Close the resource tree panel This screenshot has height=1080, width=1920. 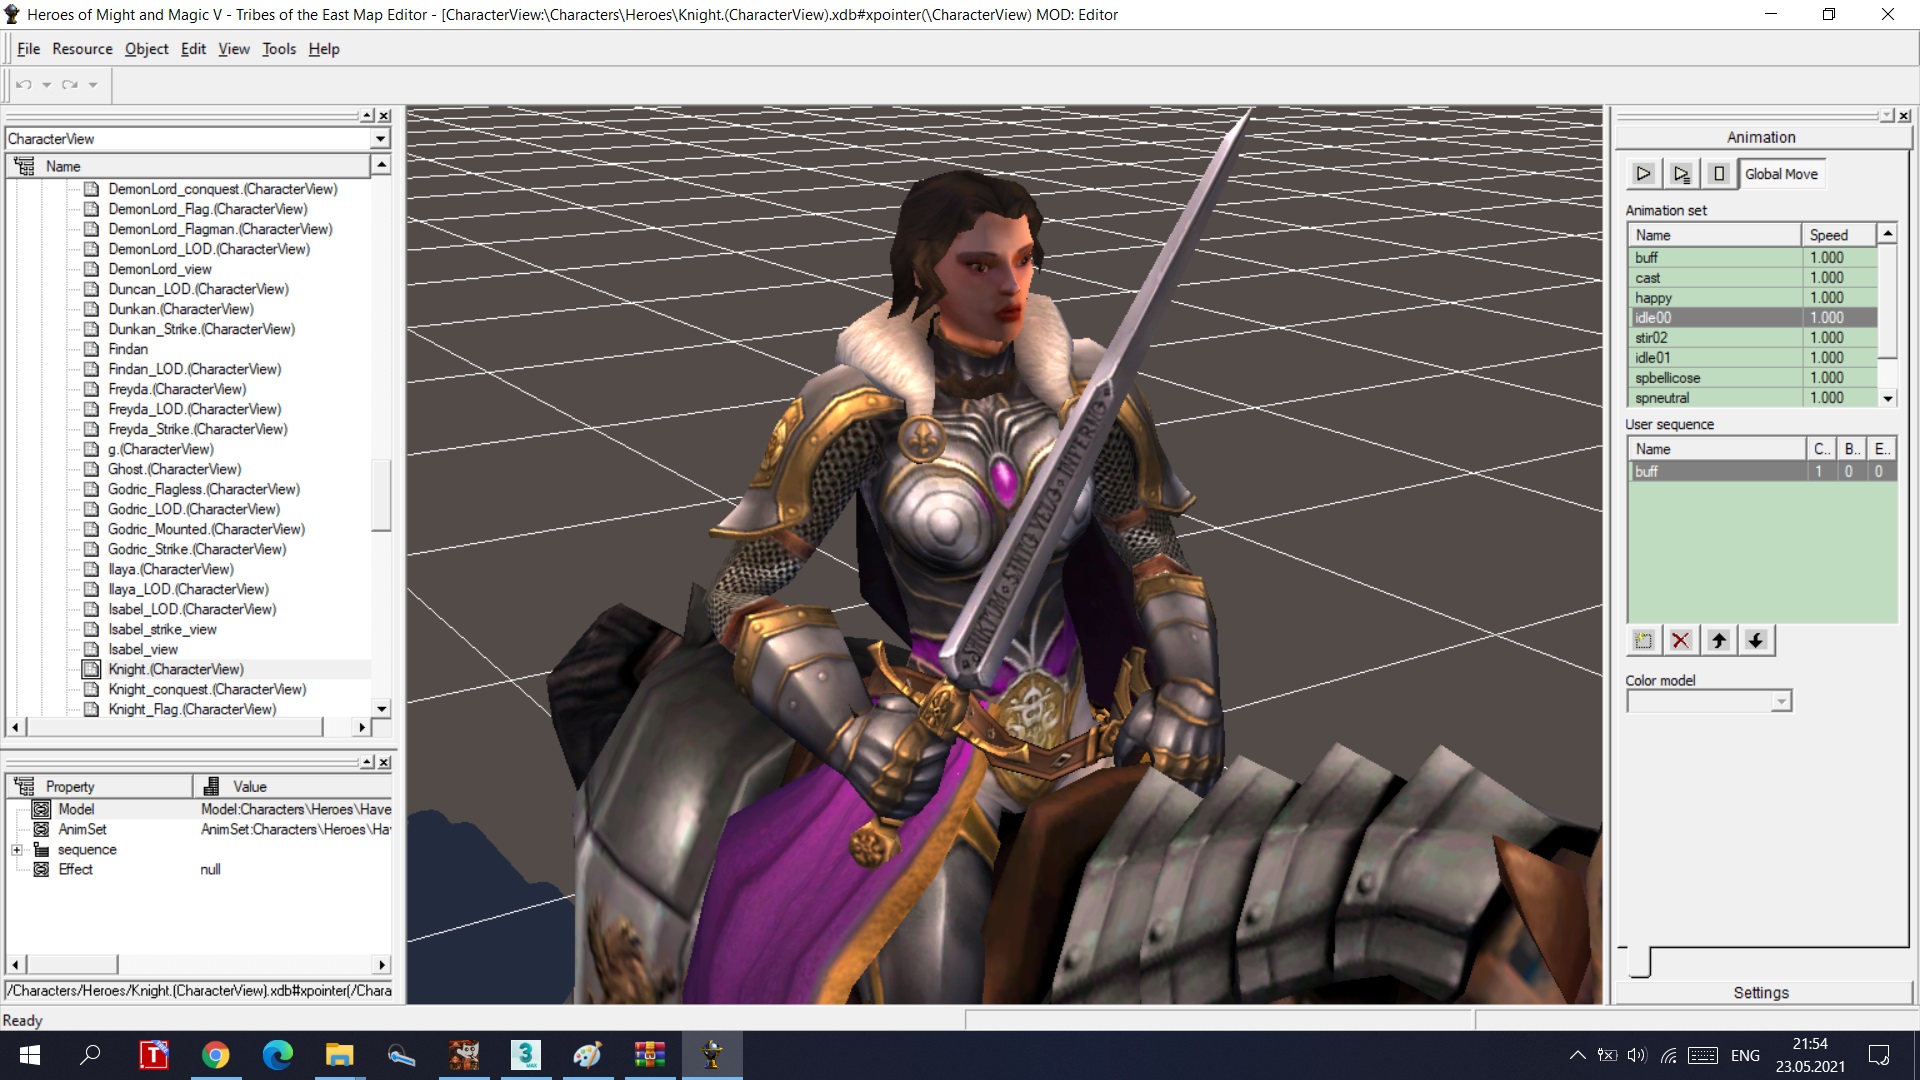click(384, 116)
